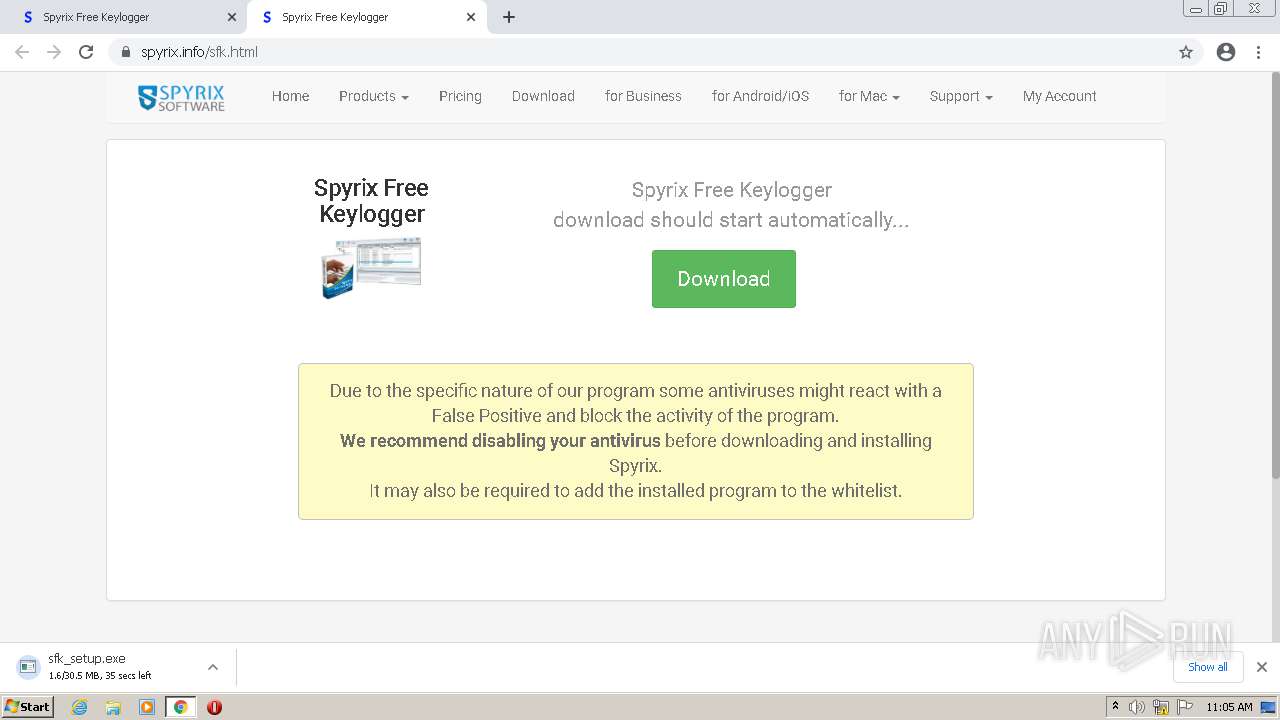Click the second browser tab title
The width and height of the screenshot is (1280, 720).
tap(335, 17)
